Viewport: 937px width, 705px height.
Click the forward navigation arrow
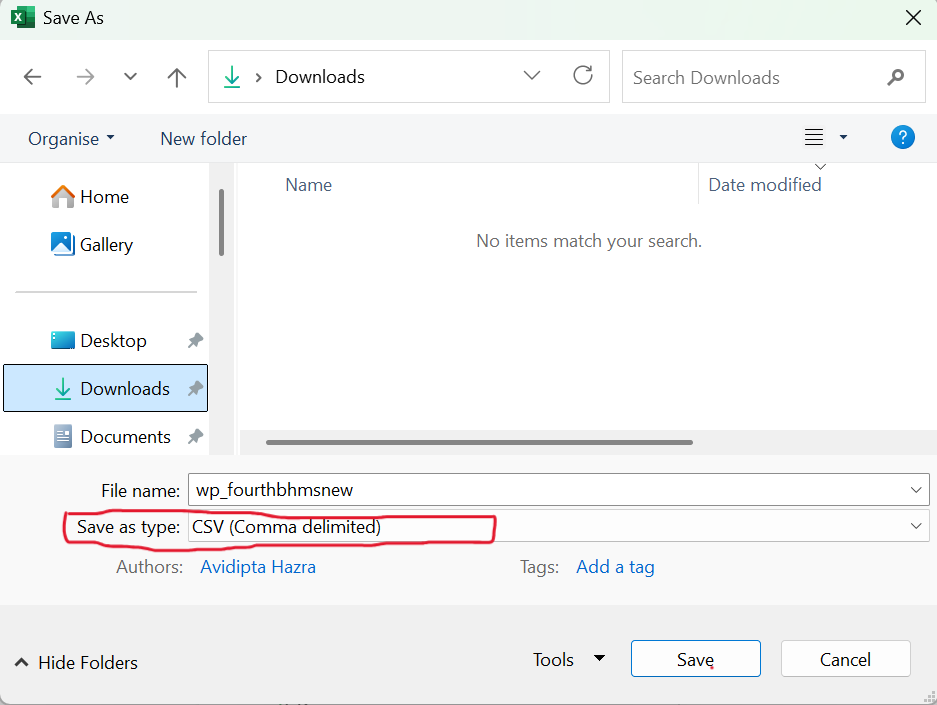[x=85, y=77]
